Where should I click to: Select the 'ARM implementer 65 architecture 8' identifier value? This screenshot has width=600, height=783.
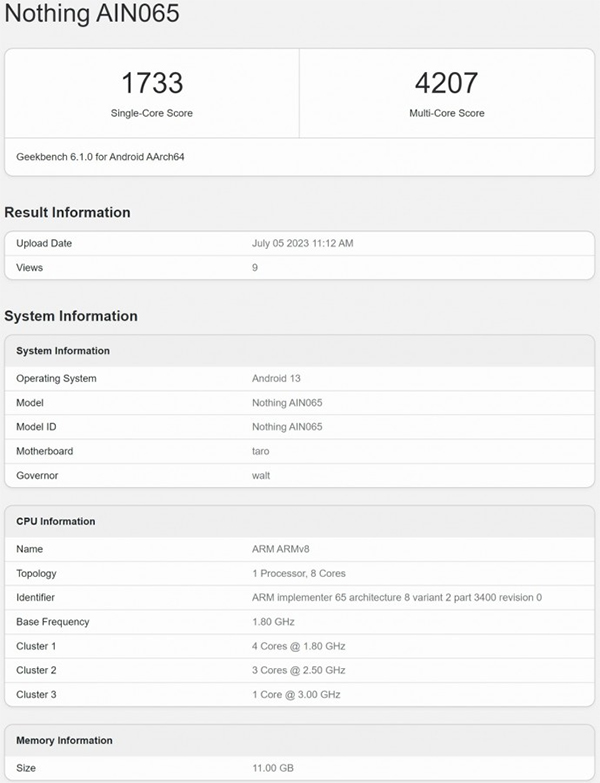pyautogui.click(x=397, y=597)
